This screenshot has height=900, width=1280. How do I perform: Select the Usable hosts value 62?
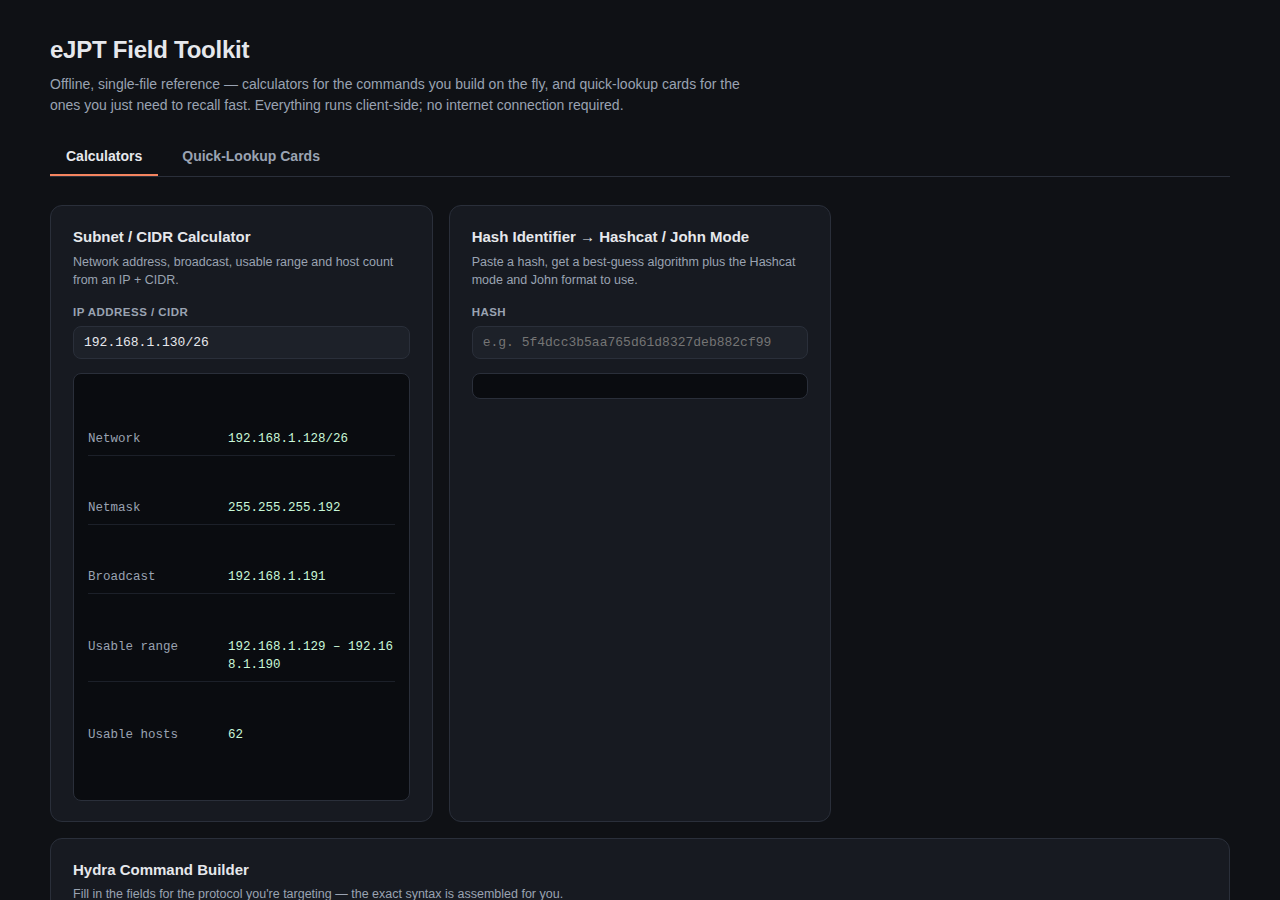tap(235, 734)
